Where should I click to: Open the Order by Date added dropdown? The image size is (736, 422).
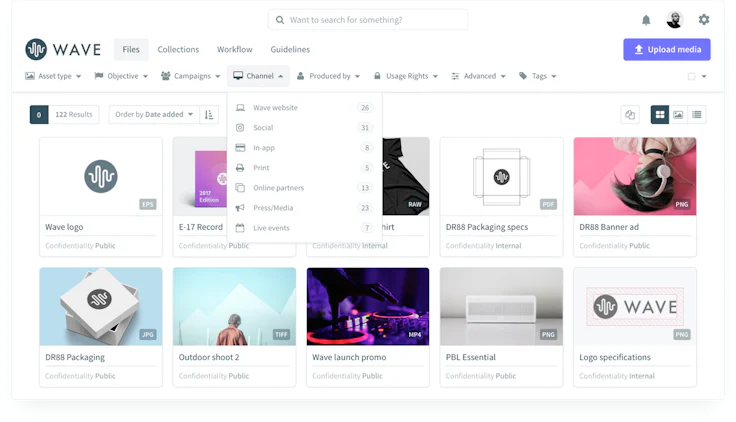tap(154, 115)
